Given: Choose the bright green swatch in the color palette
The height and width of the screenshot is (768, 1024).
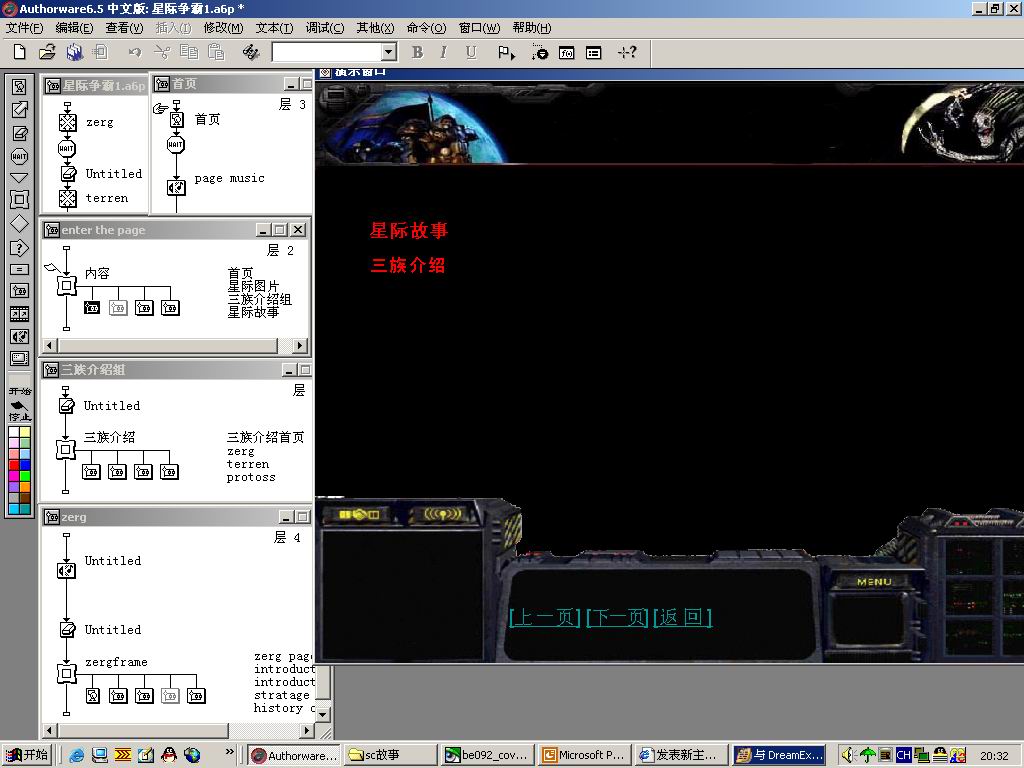Looking at the screenshot, I should 25,476.
